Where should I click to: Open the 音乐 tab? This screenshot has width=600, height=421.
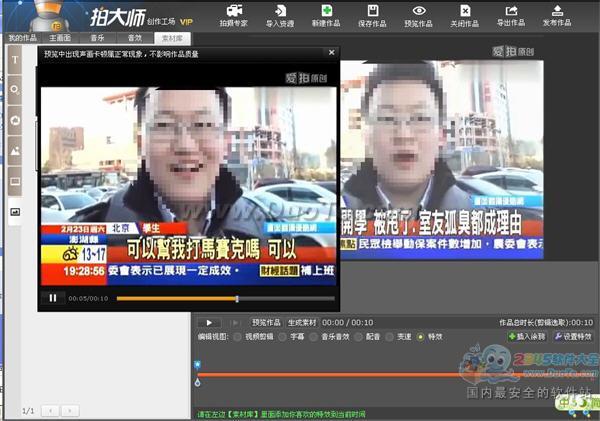click(98, 37)
